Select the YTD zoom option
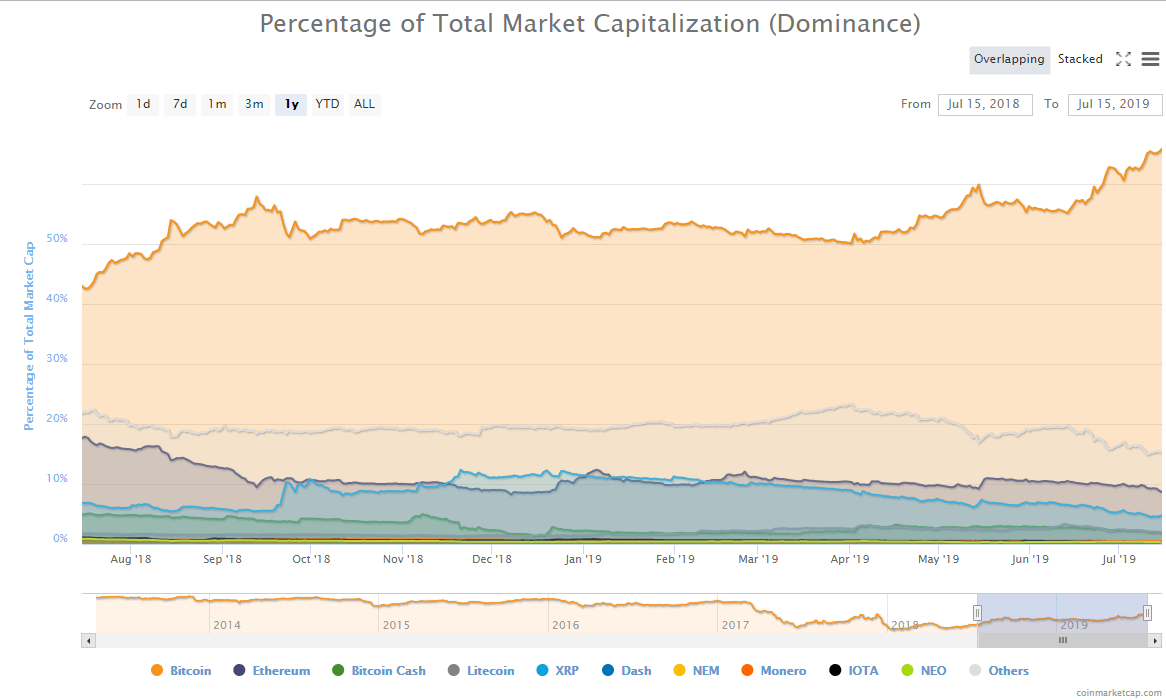 [x=327, y=104]
